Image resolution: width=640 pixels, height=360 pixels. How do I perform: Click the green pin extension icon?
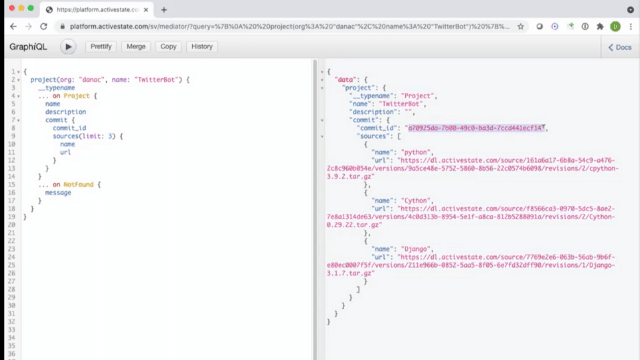tap(570, 27)
